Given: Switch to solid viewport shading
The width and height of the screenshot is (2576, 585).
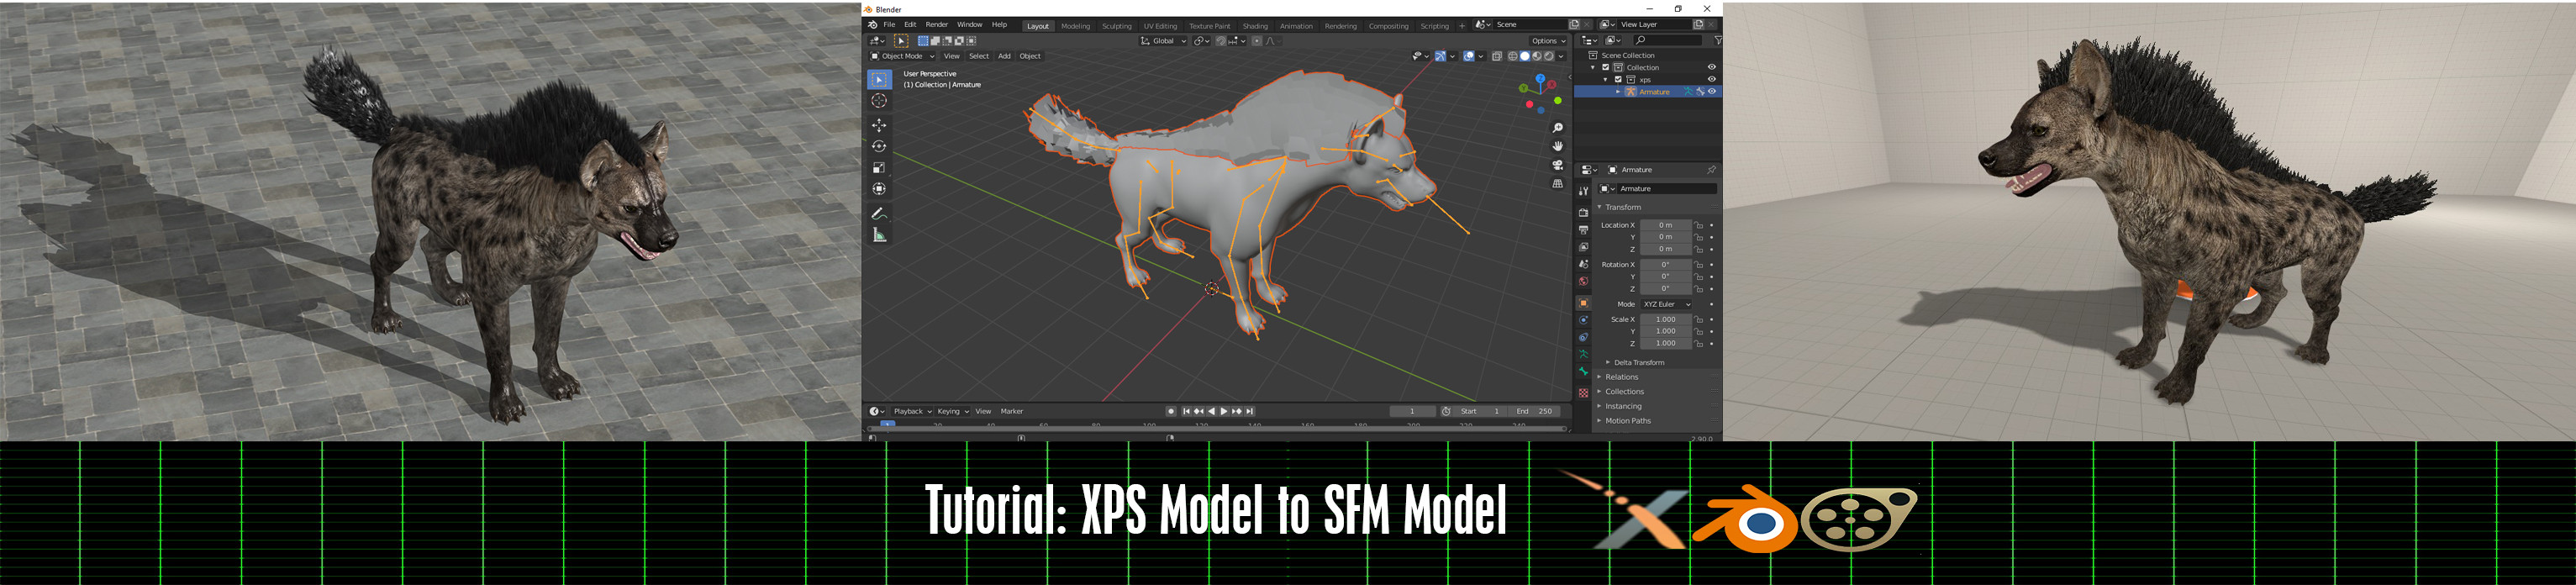Looking at the screenshot, I should pyautogui.click(x=1525, y=56).
